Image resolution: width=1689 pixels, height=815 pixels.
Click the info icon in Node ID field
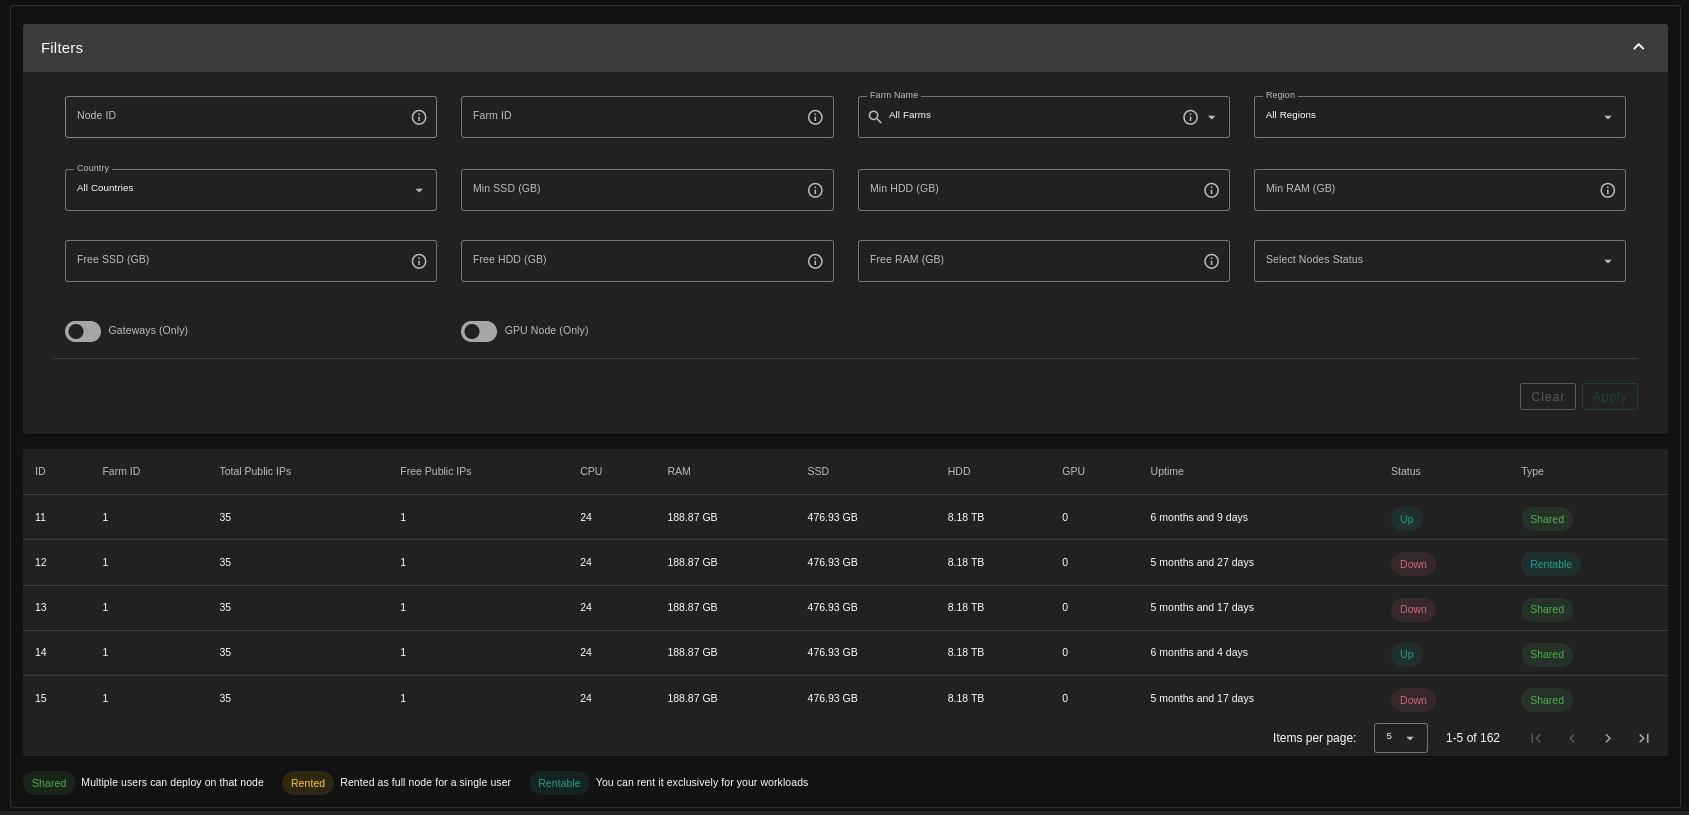point(419,117)
